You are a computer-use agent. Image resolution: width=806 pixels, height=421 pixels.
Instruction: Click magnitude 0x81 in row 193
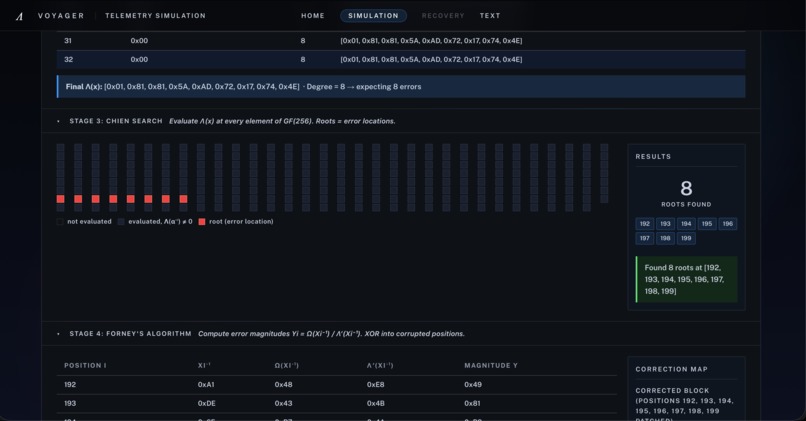pos(472,404)
